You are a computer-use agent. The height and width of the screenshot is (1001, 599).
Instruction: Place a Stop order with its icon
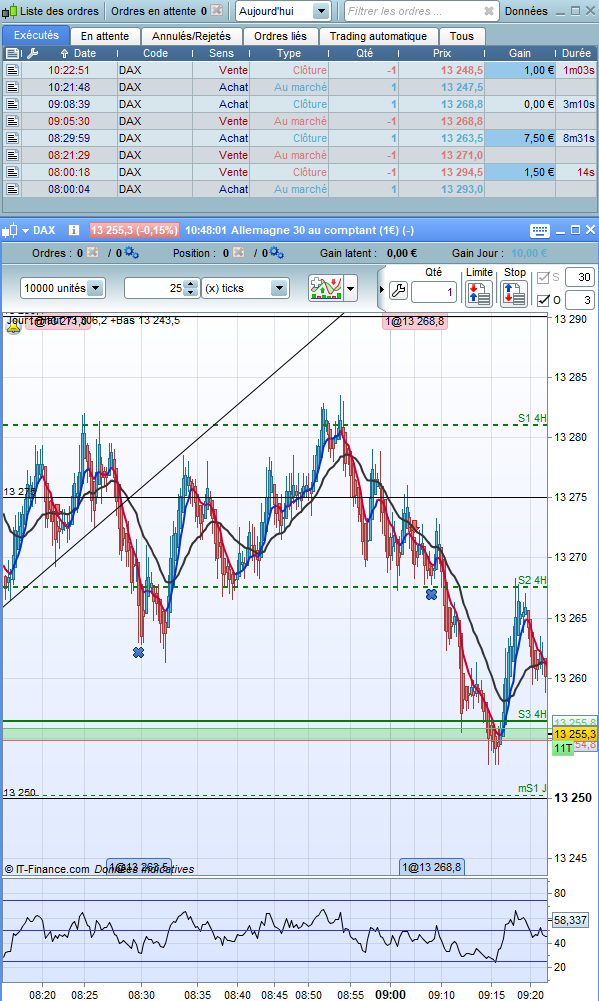click(514, 294)
